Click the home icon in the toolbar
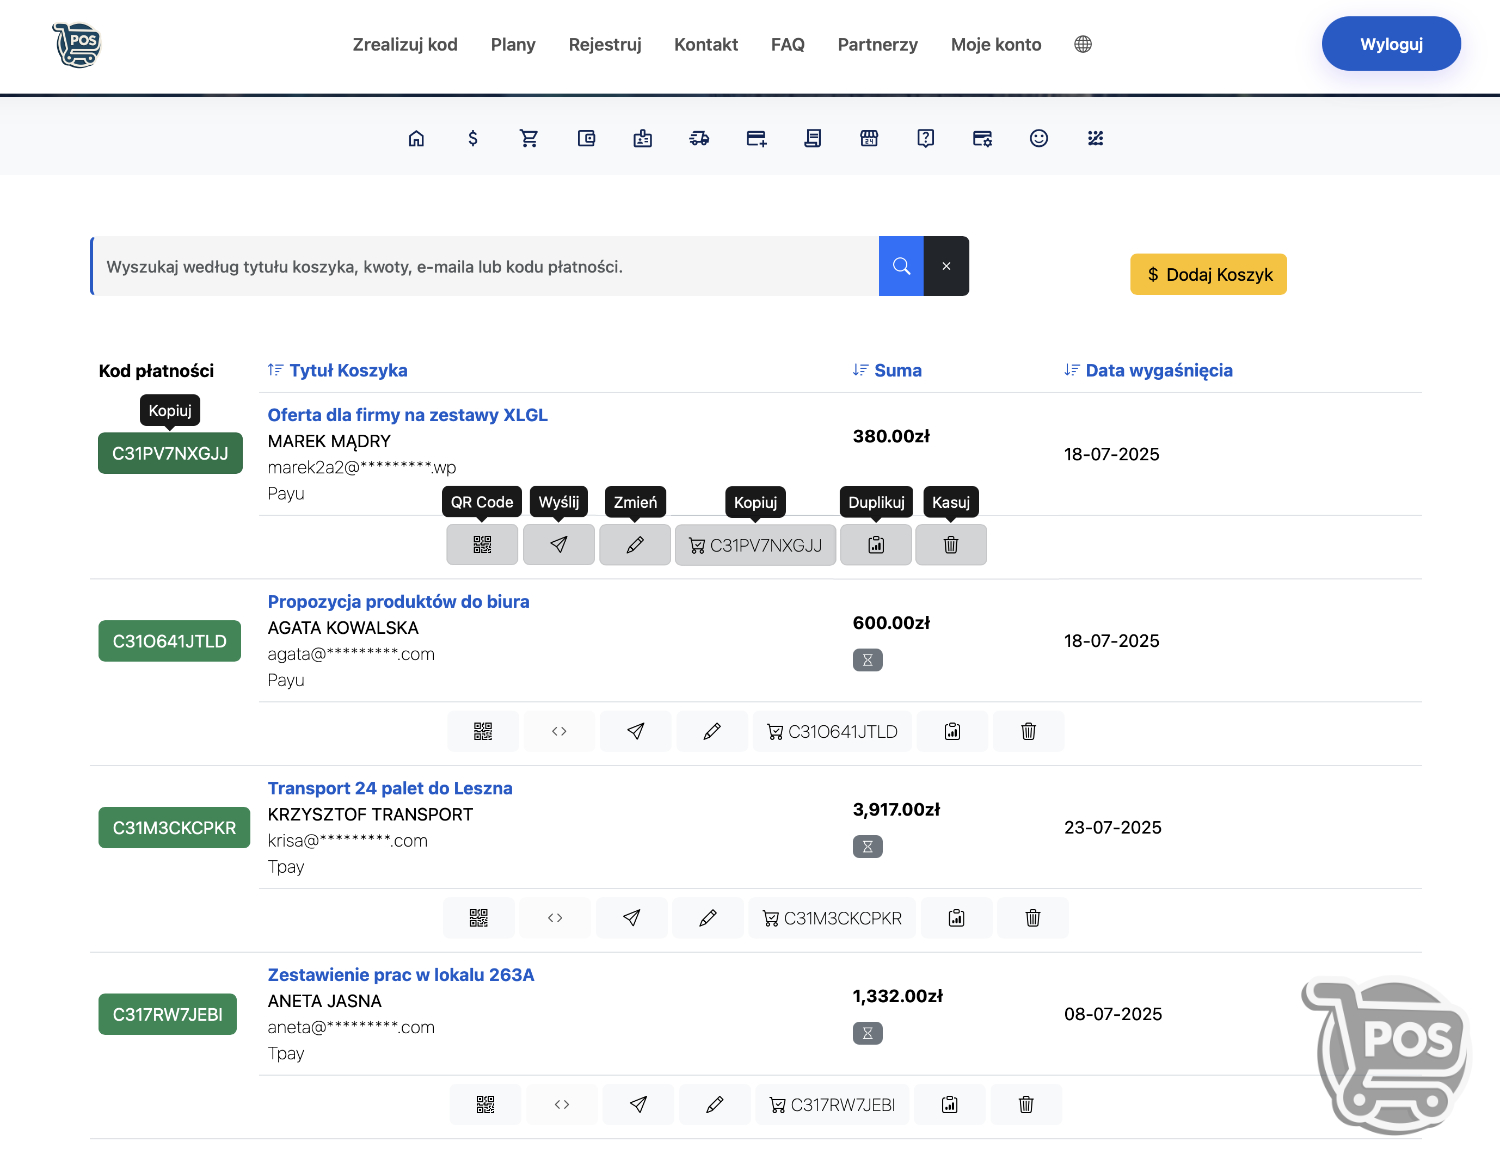1500x1160 pixels. [416, 139]
